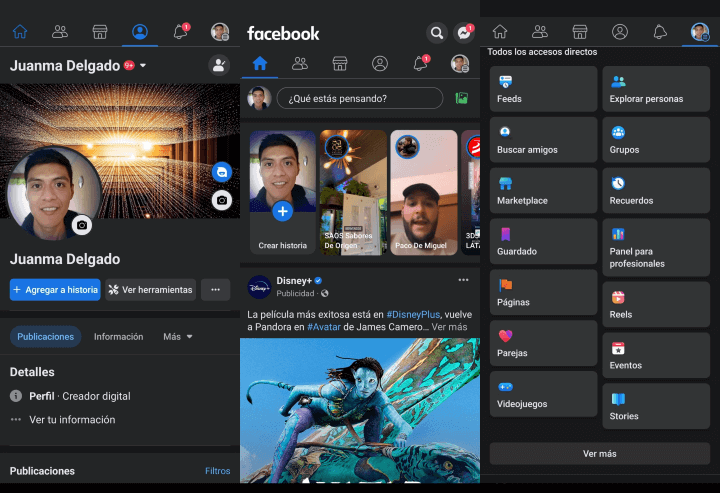Open Friends icon in left profile panel
This screenshot has height=493, width=720.
coord(60,32)
